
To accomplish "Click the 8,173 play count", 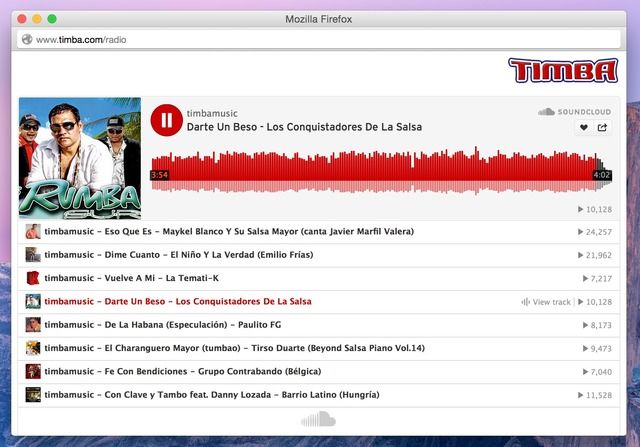I will 597,325.
